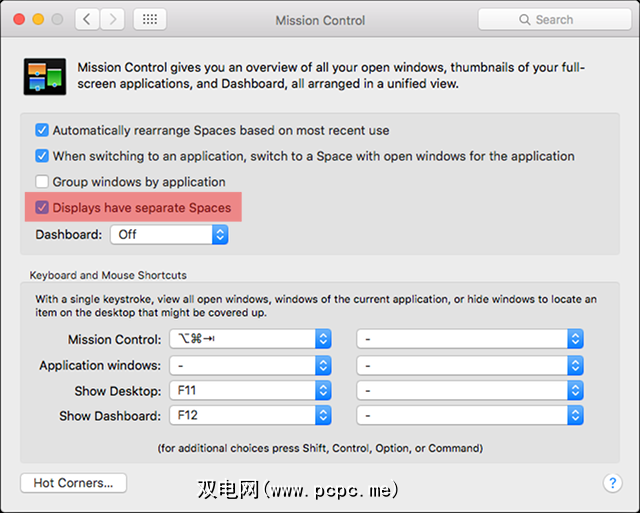The image size is (640, 513).
Task: Open Application windows keyboard shortcut dropdown
Action: [250, 365]
